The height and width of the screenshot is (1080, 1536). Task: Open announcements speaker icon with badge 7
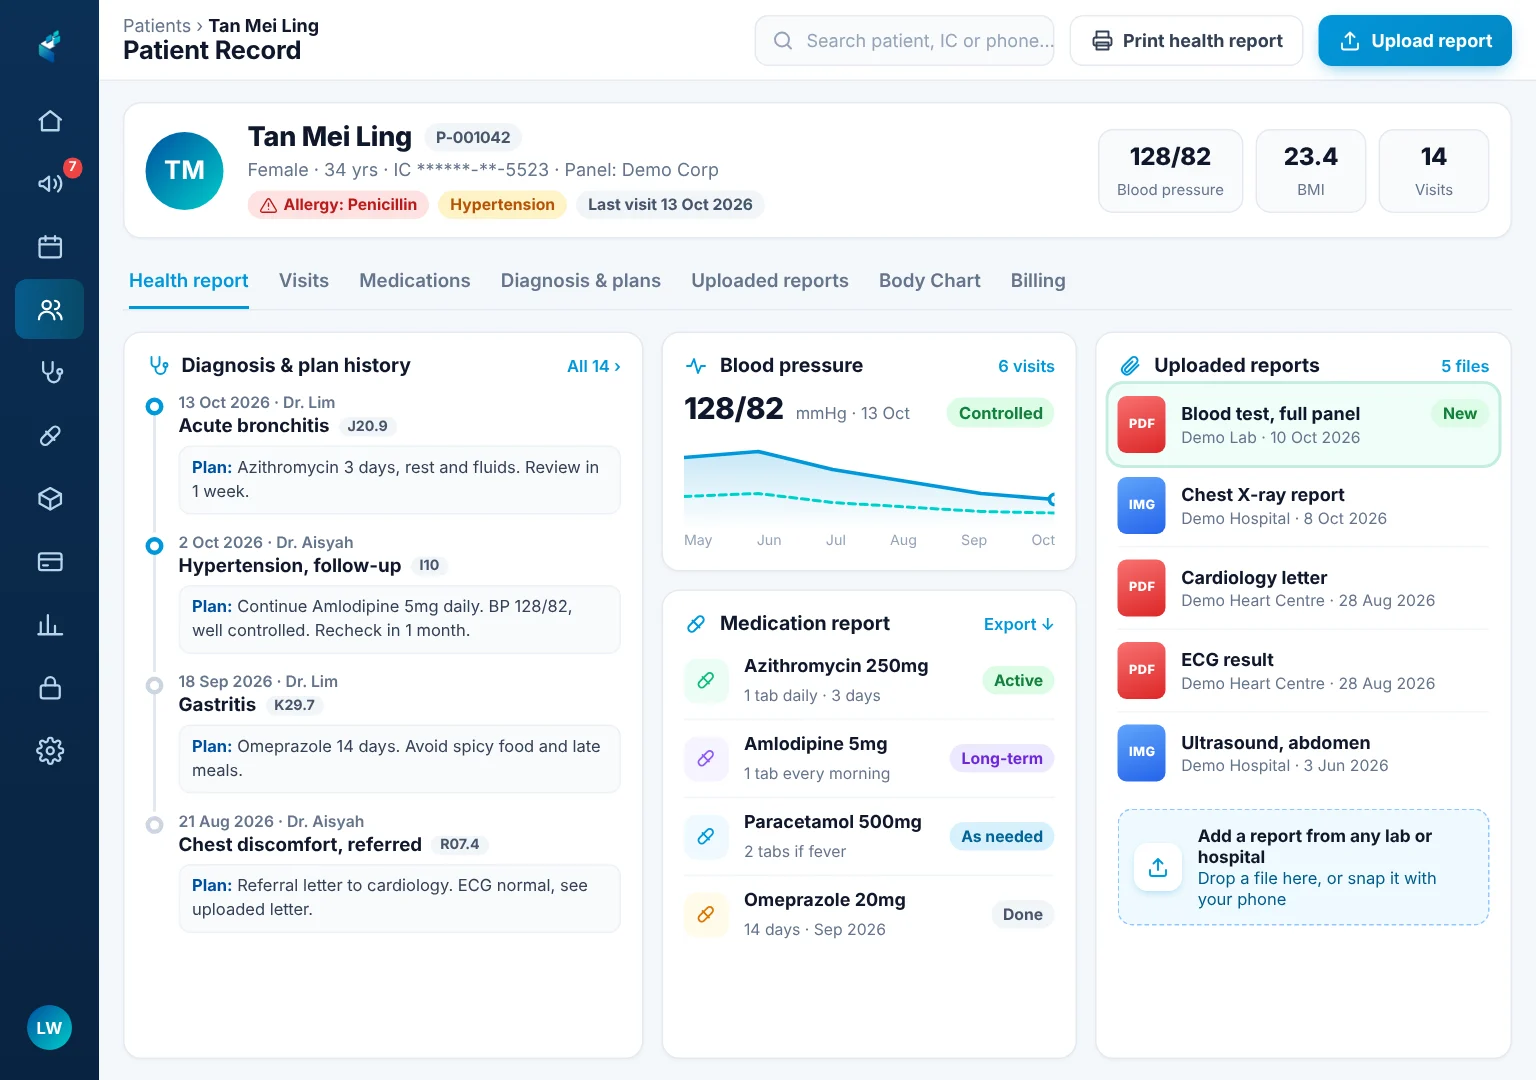50,183
